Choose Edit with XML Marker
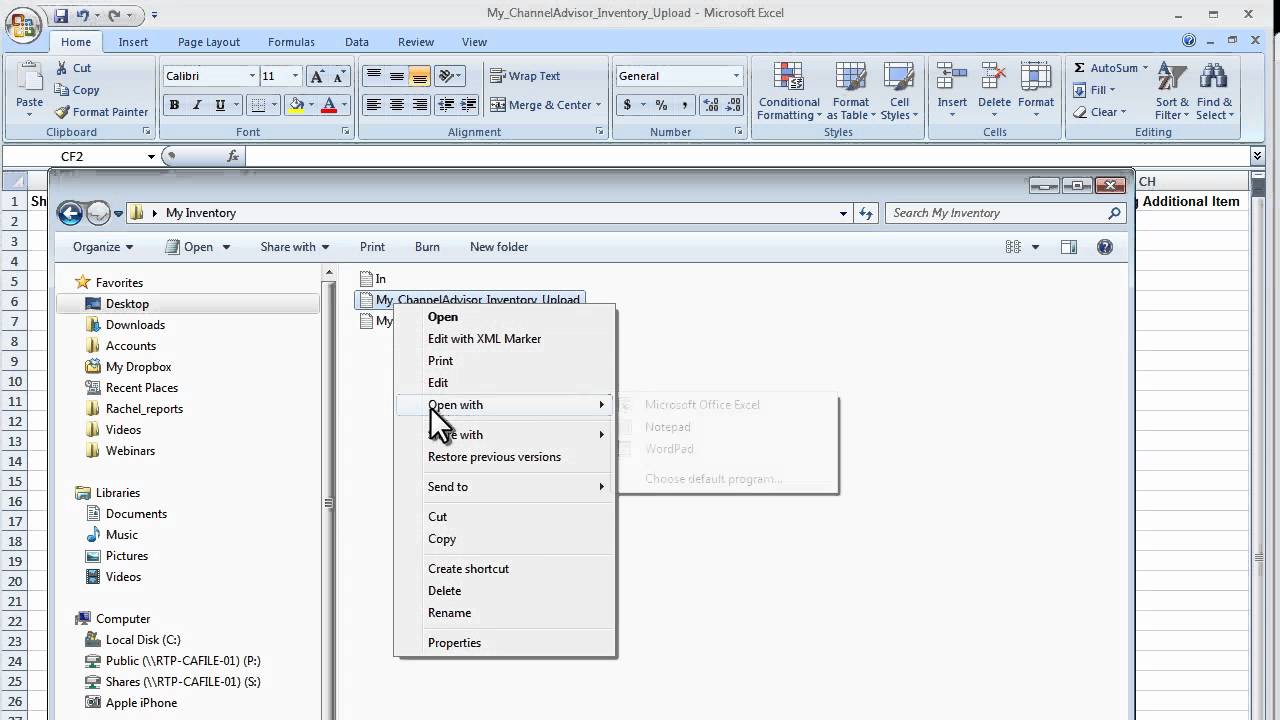The image size is (1280, 720). (505, 339)
